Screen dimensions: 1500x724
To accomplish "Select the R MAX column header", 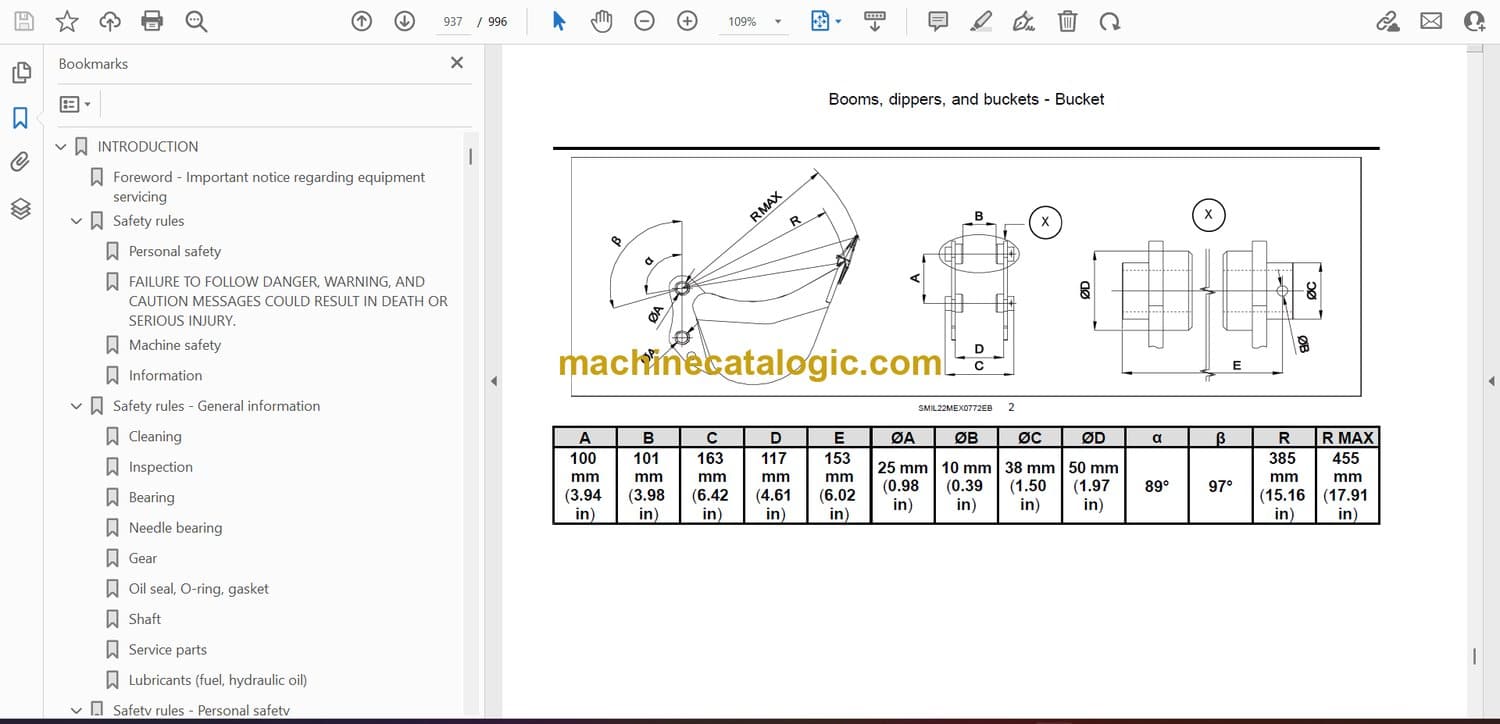I will tap(1348, 437).
